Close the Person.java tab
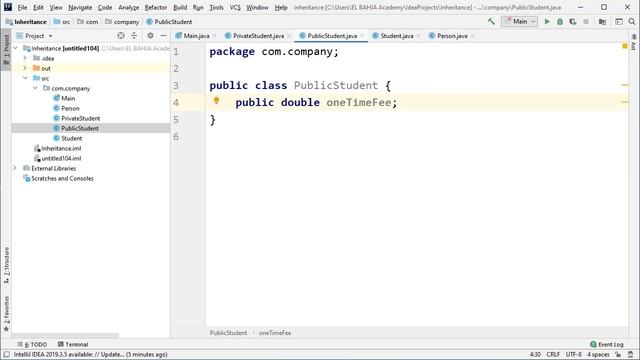 click(472, 36)
